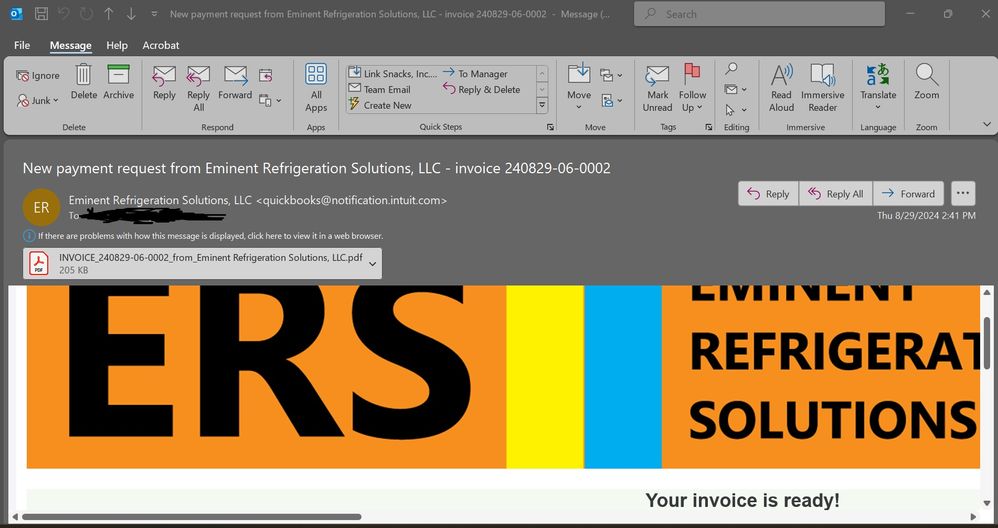Open All Apps
Image resolution: width=998 pixels, height=528 pixels.
click(316, 88)
